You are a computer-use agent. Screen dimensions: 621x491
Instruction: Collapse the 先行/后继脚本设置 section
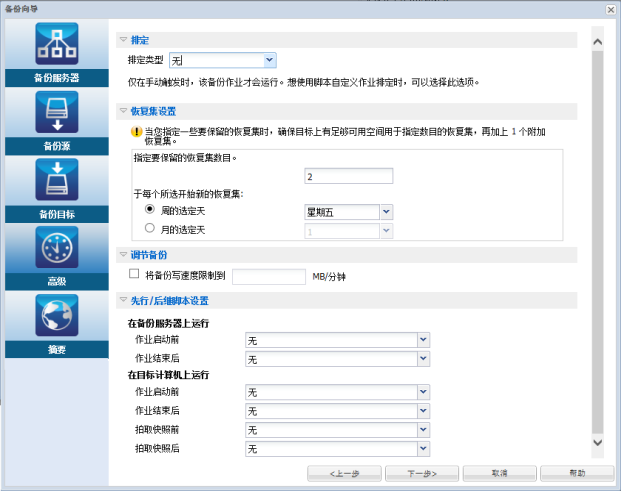(x=124, y=301)
